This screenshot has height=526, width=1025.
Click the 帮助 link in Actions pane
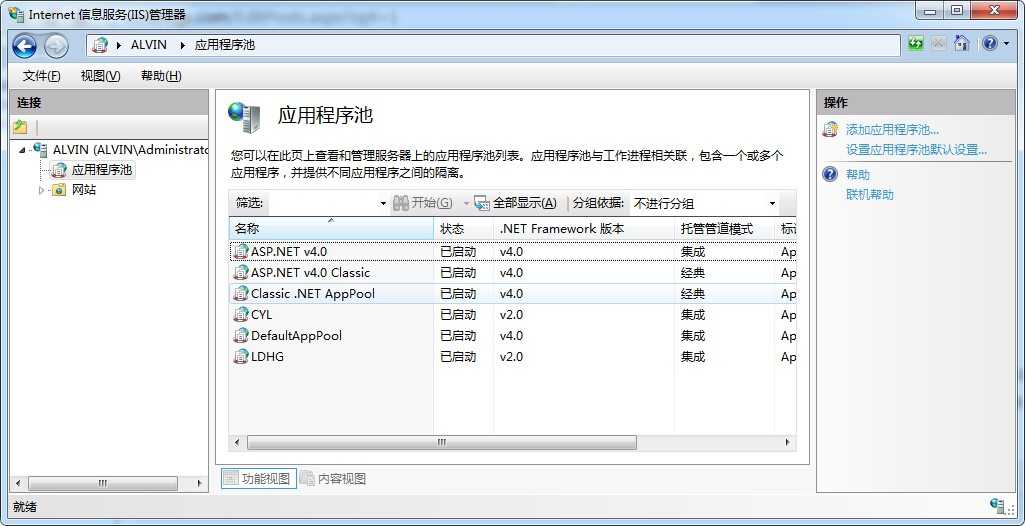[858, 174]
